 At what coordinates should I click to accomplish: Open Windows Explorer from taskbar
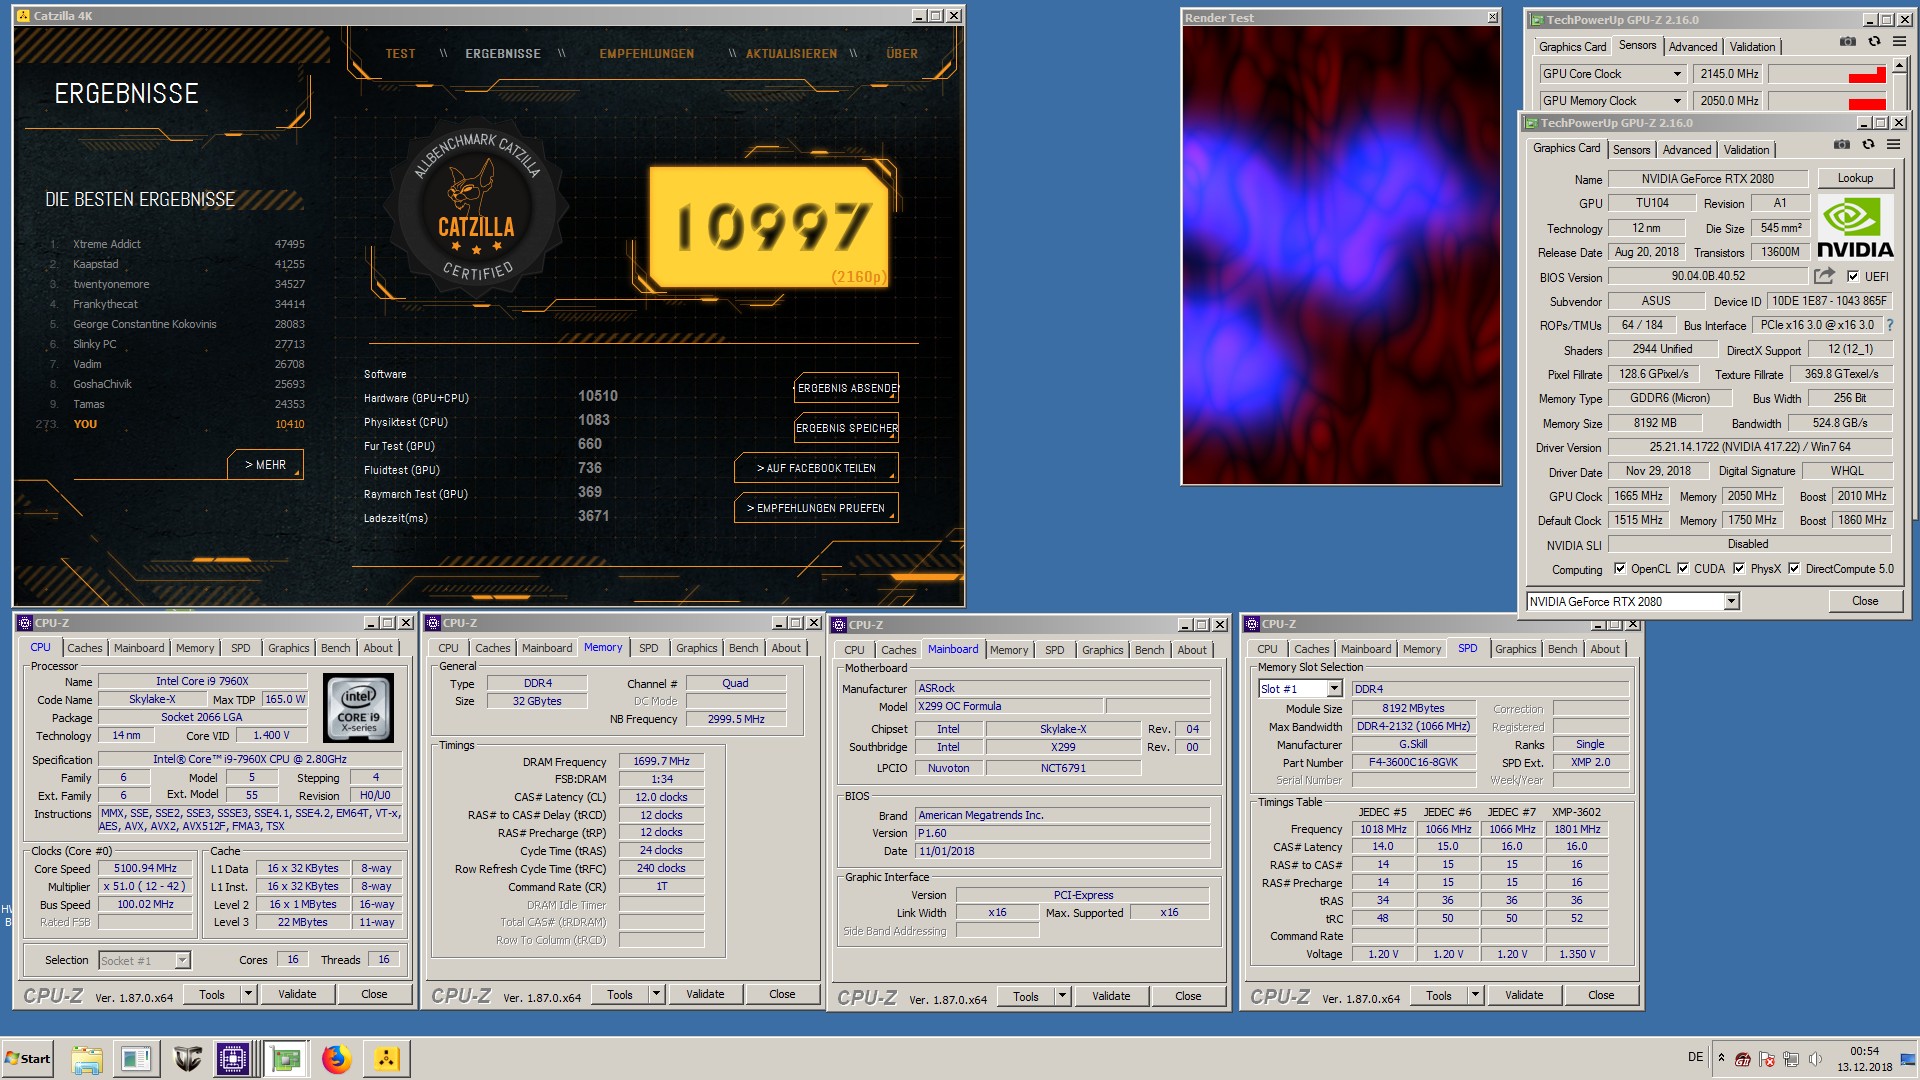pos(87,1059)
